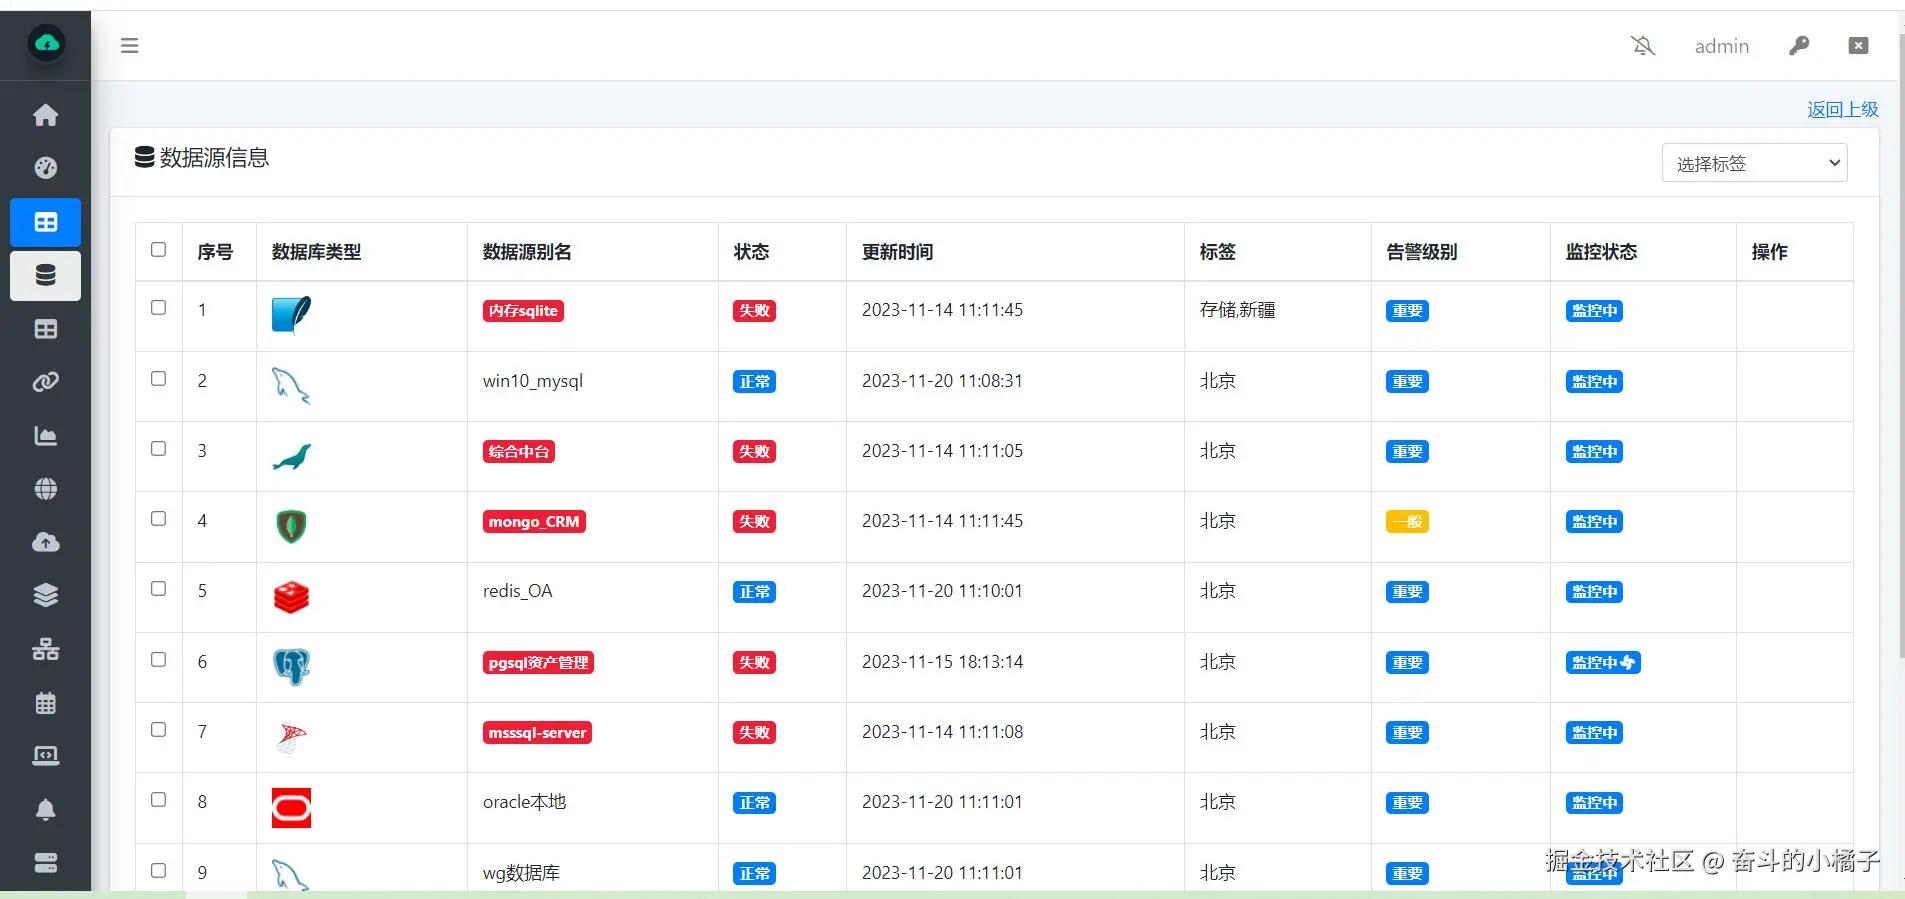The image size is (1905, 899).
Task: Click the win10_mysql data source name
Action: (532, 381)
